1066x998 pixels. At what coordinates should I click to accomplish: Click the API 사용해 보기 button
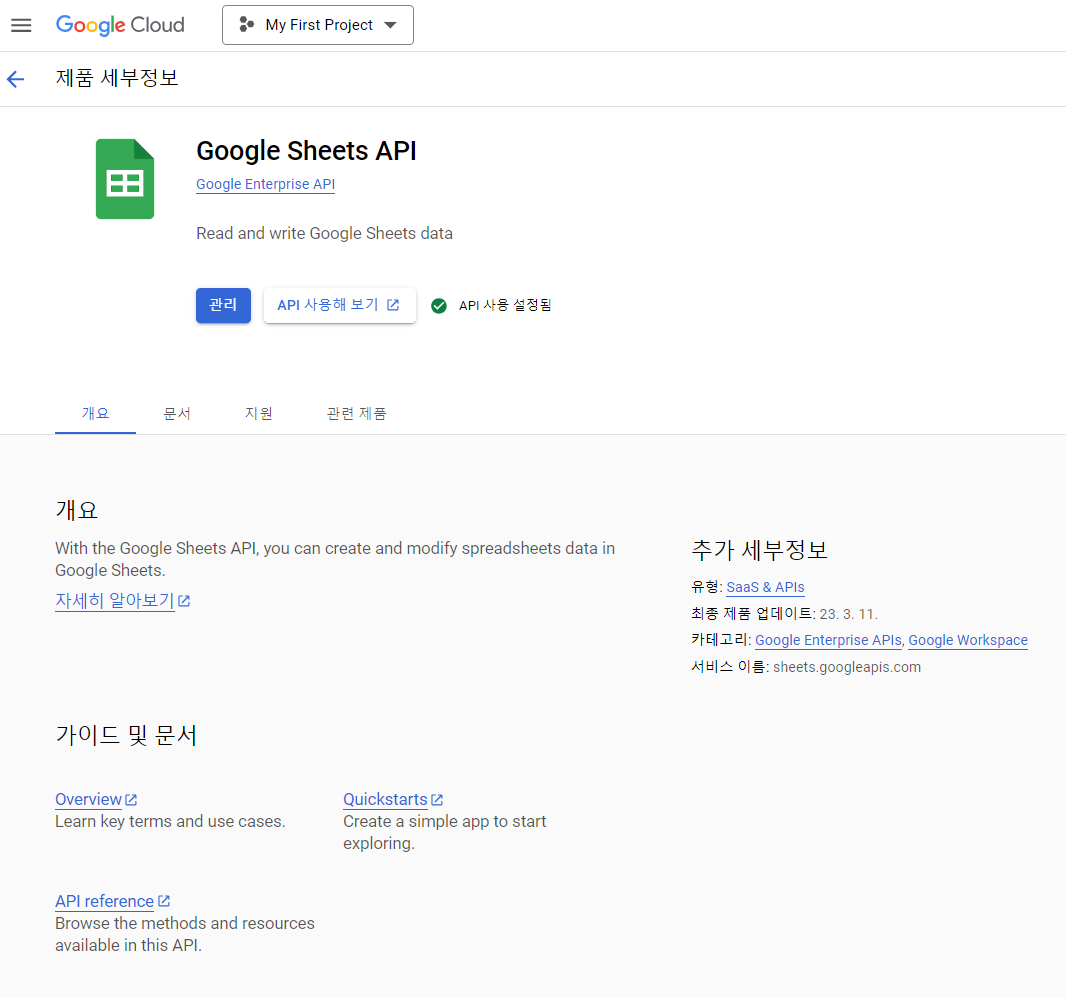(339, 305)
